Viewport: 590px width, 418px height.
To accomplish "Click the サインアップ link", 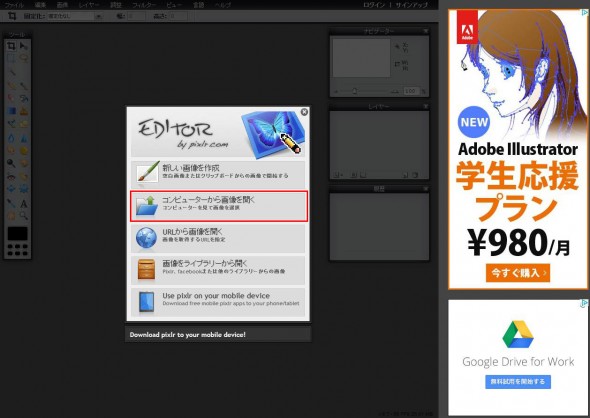I will pyautogui.click(x=412, y=5).
